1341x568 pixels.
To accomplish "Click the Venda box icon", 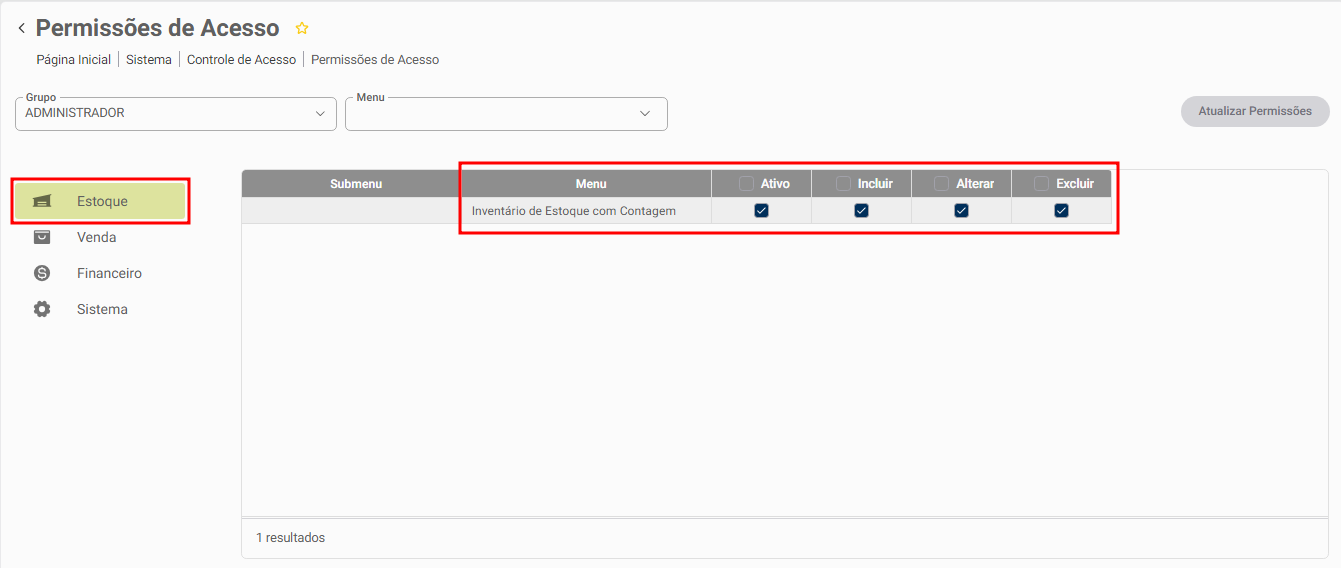I will (41, 237).
